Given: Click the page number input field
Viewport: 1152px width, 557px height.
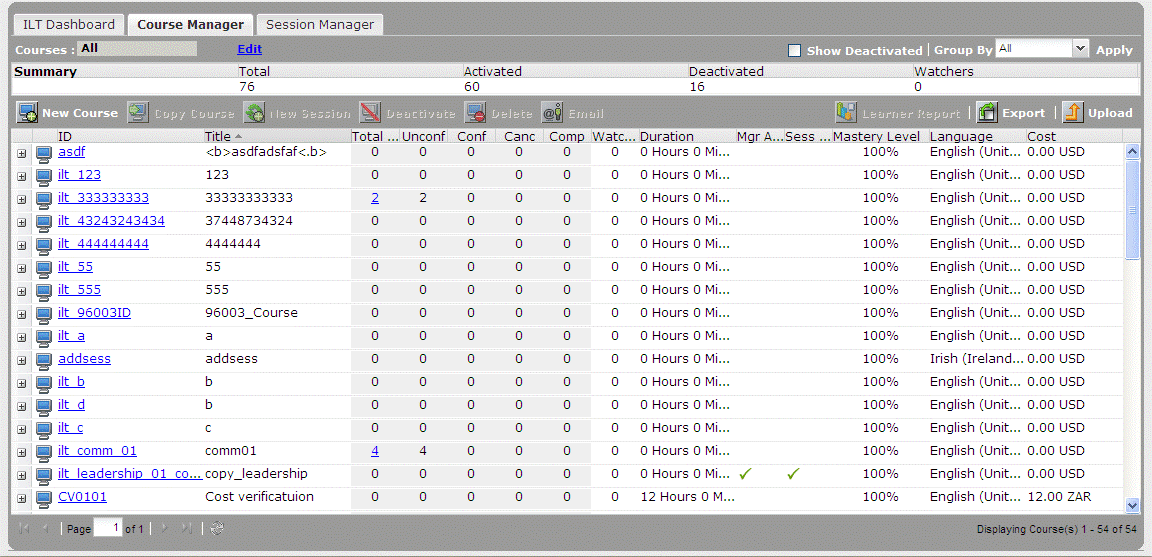Looking at the screenshot, I should (108, 528).
